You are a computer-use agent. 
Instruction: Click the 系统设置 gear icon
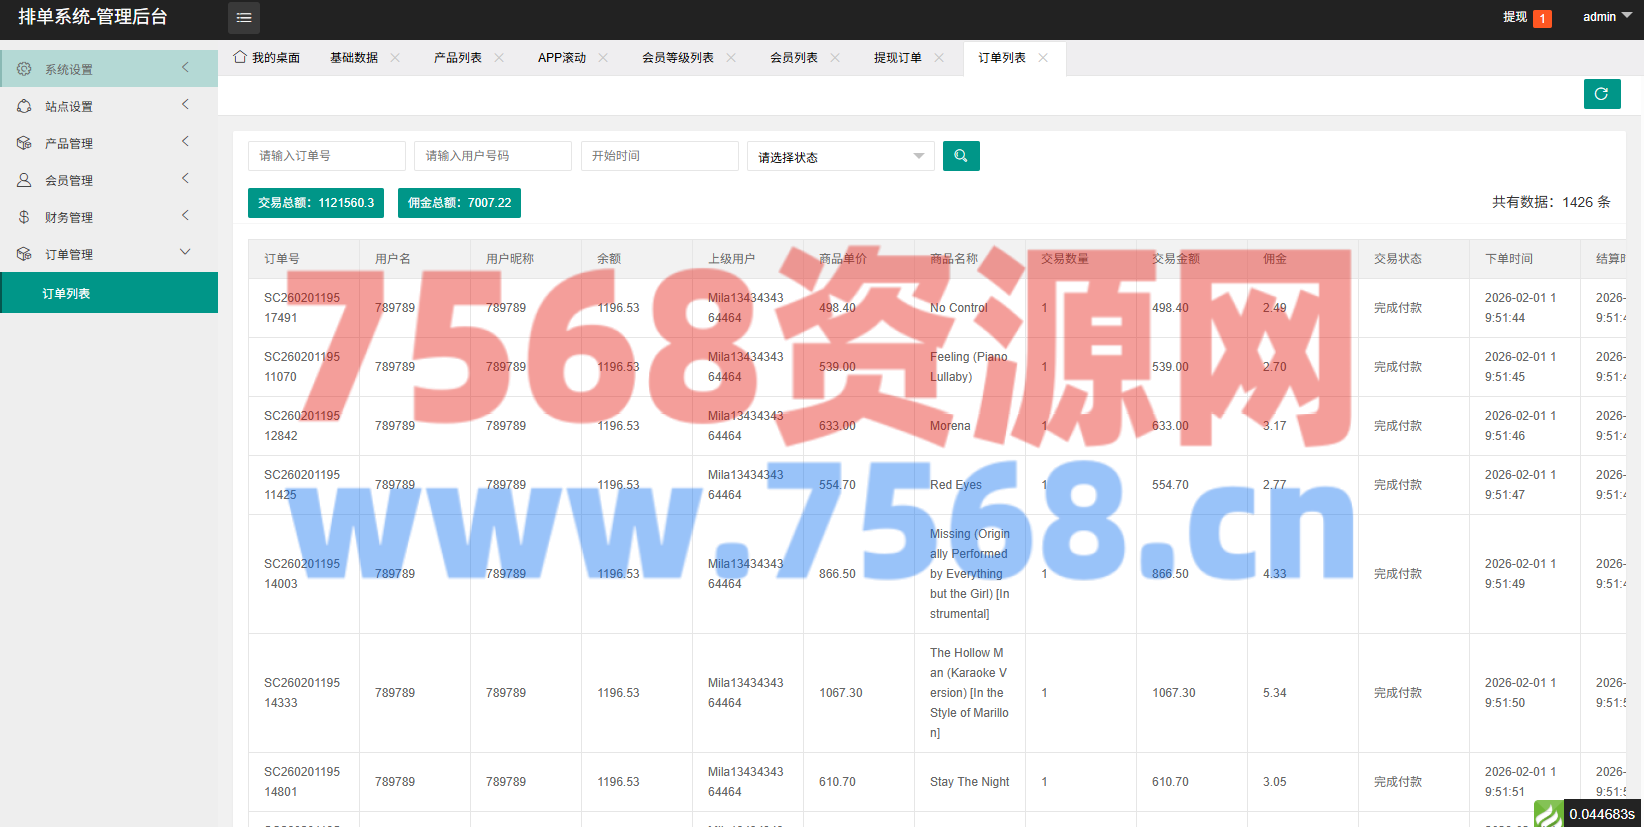point(24,69)
